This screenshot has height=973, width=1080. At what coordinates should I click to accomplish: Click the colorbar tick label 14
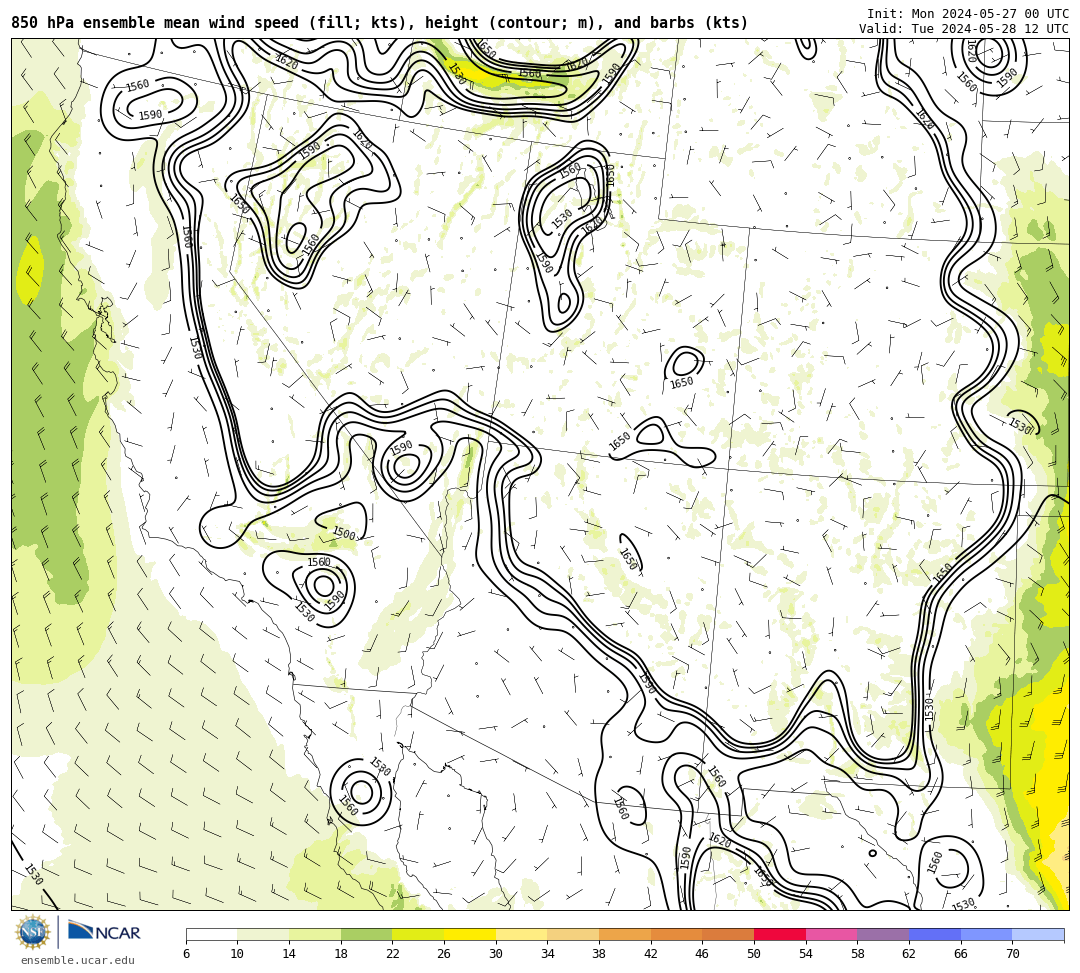click(289, 954)
